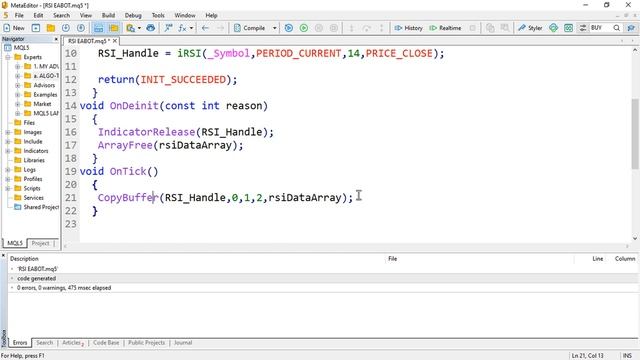Click the variable insertion VAR icon
The height and width of the screenshot is (360, 640).
pos(168,28)
